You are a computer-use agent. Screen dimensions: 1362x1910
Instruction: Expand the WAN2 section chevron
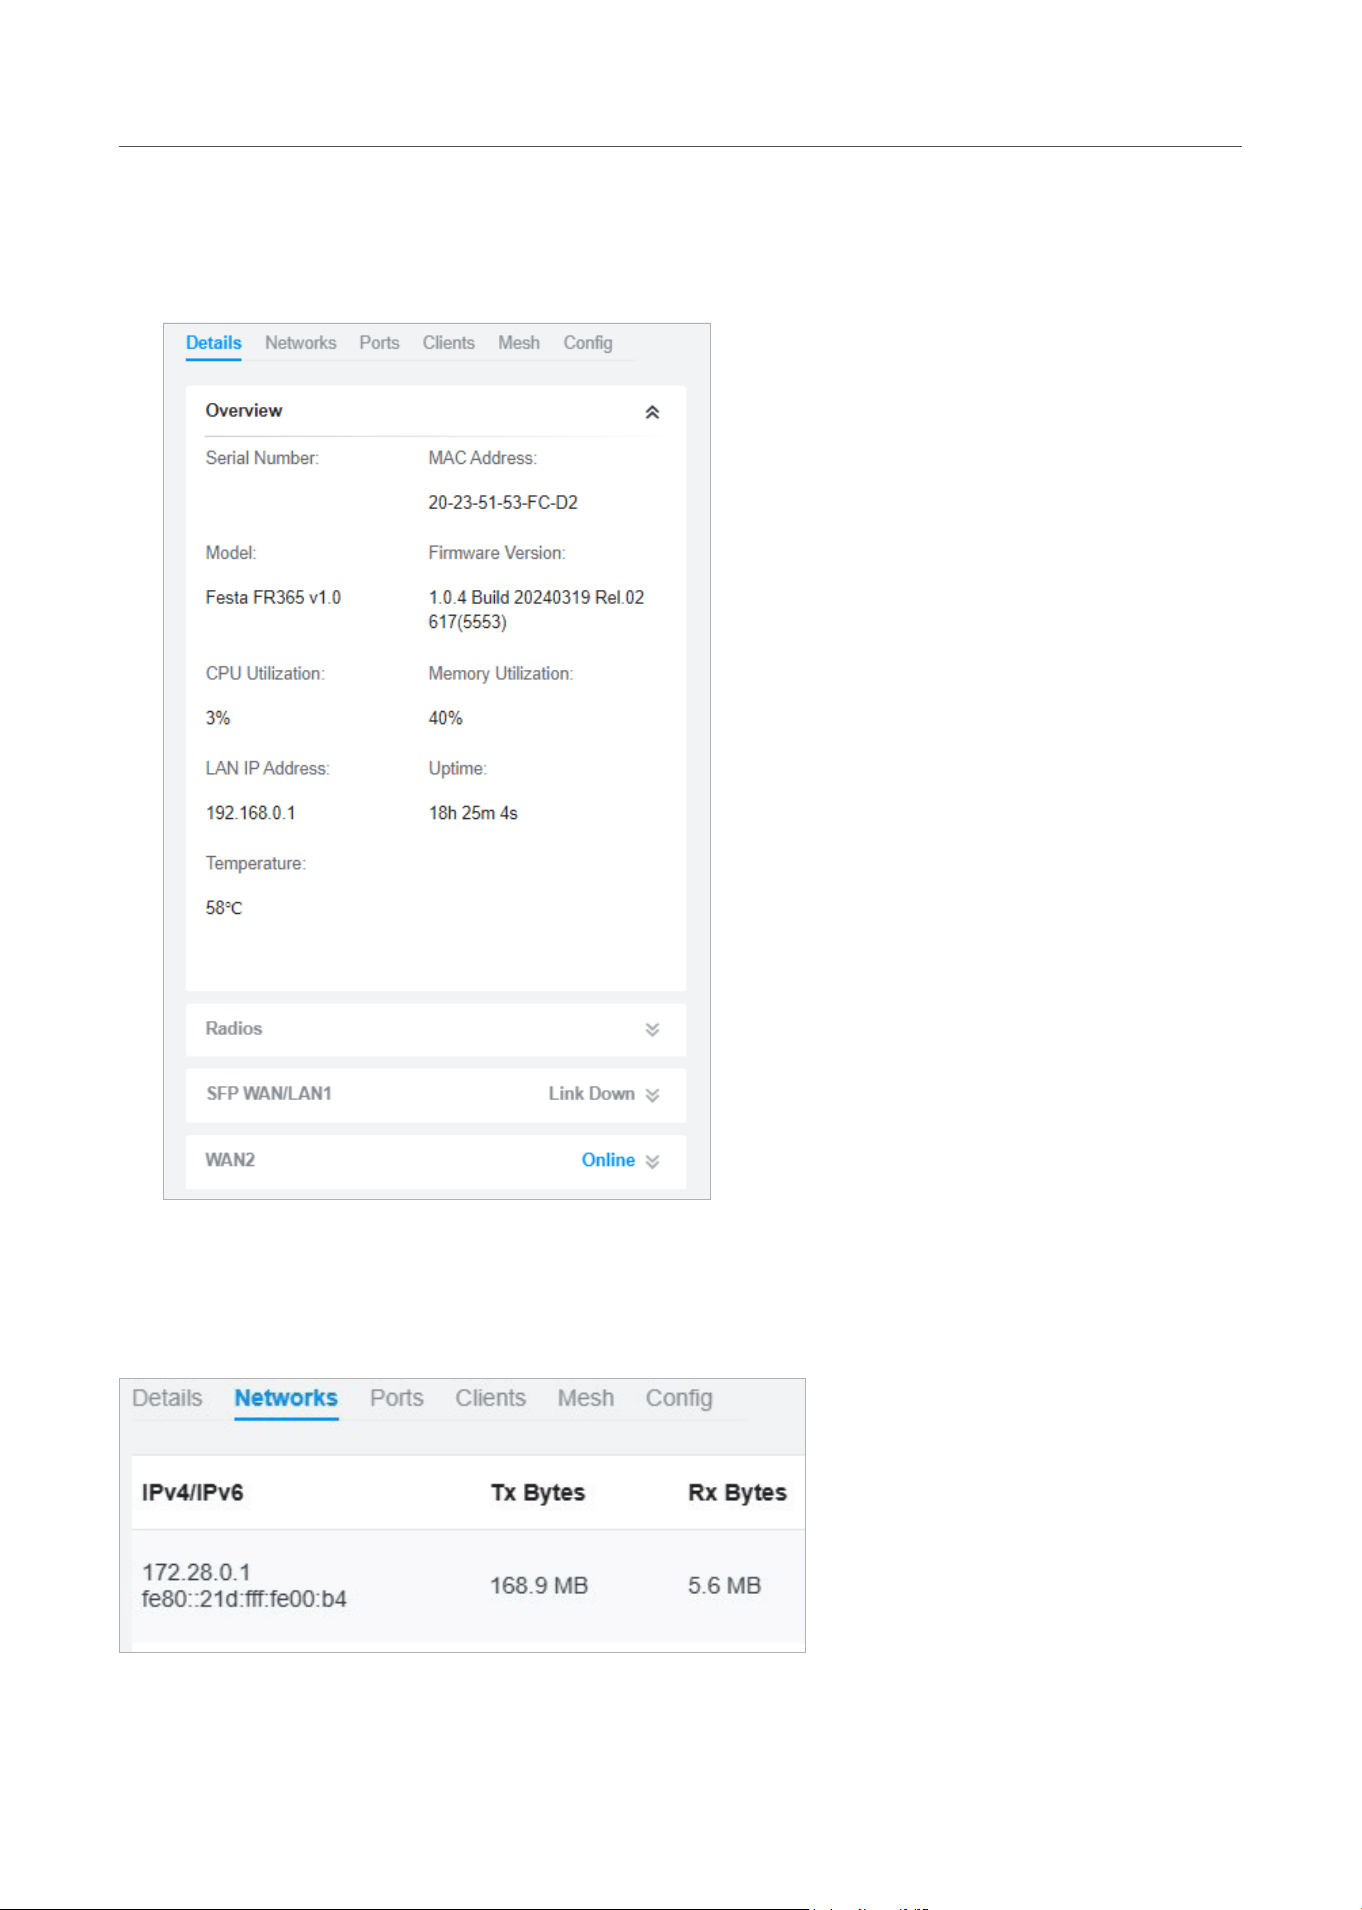pyautogui.click(x=652, y=1161)
